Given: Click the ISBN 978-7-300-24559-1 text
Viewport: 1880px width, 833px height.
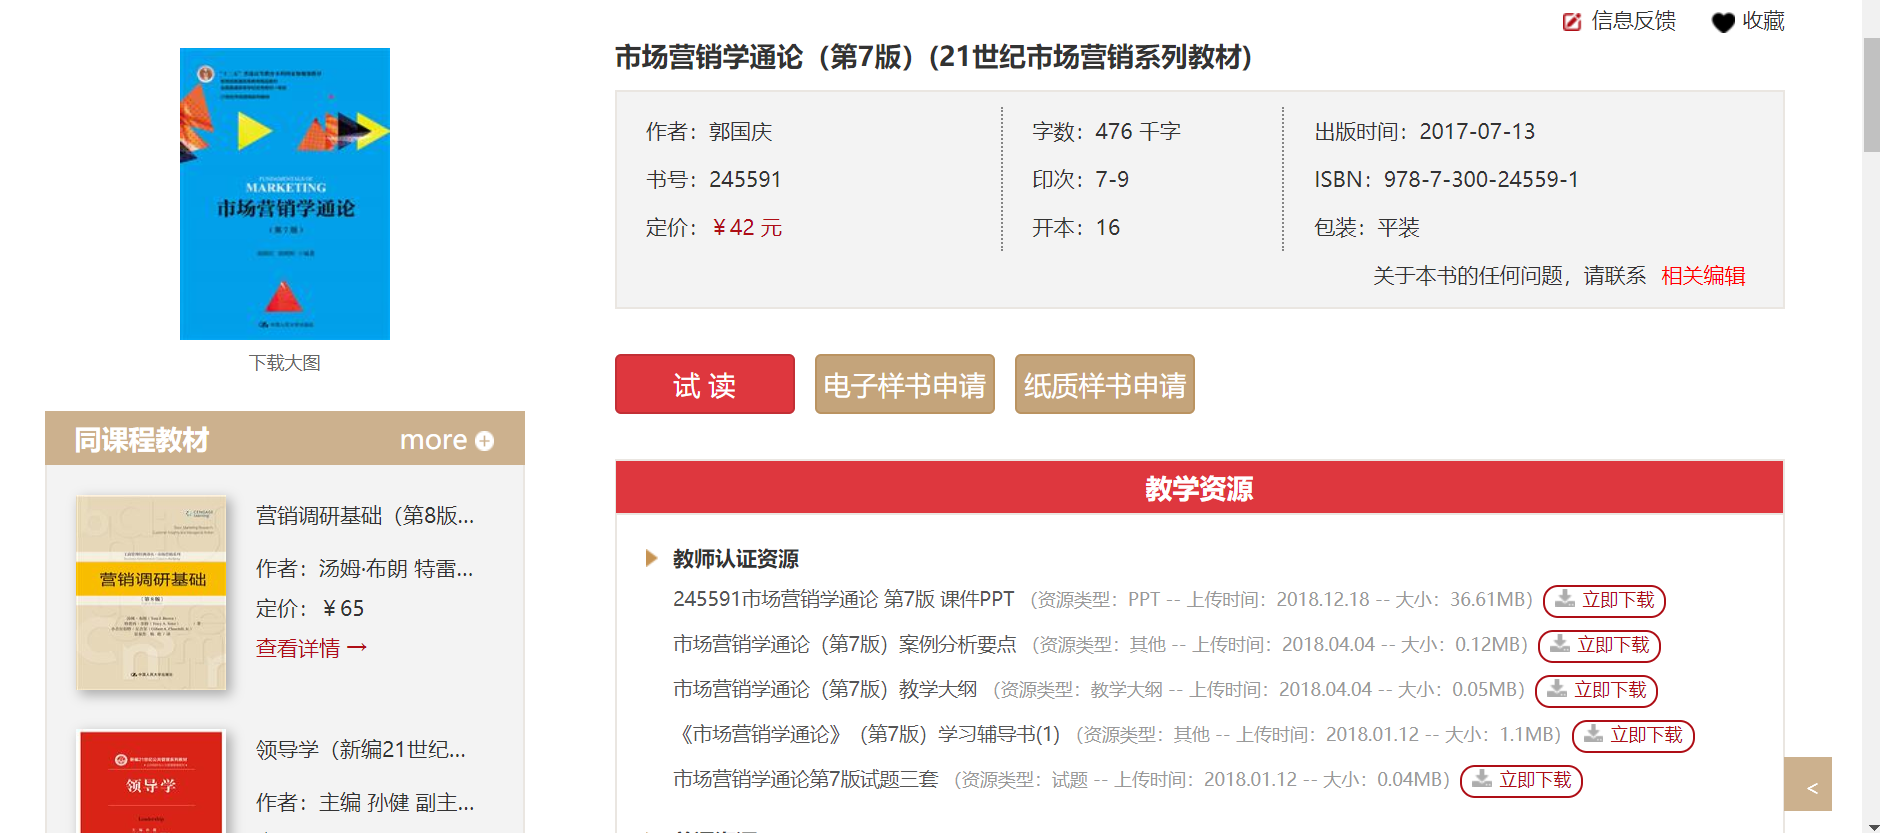Looking at the screenshot, I should coord(1446,179).
